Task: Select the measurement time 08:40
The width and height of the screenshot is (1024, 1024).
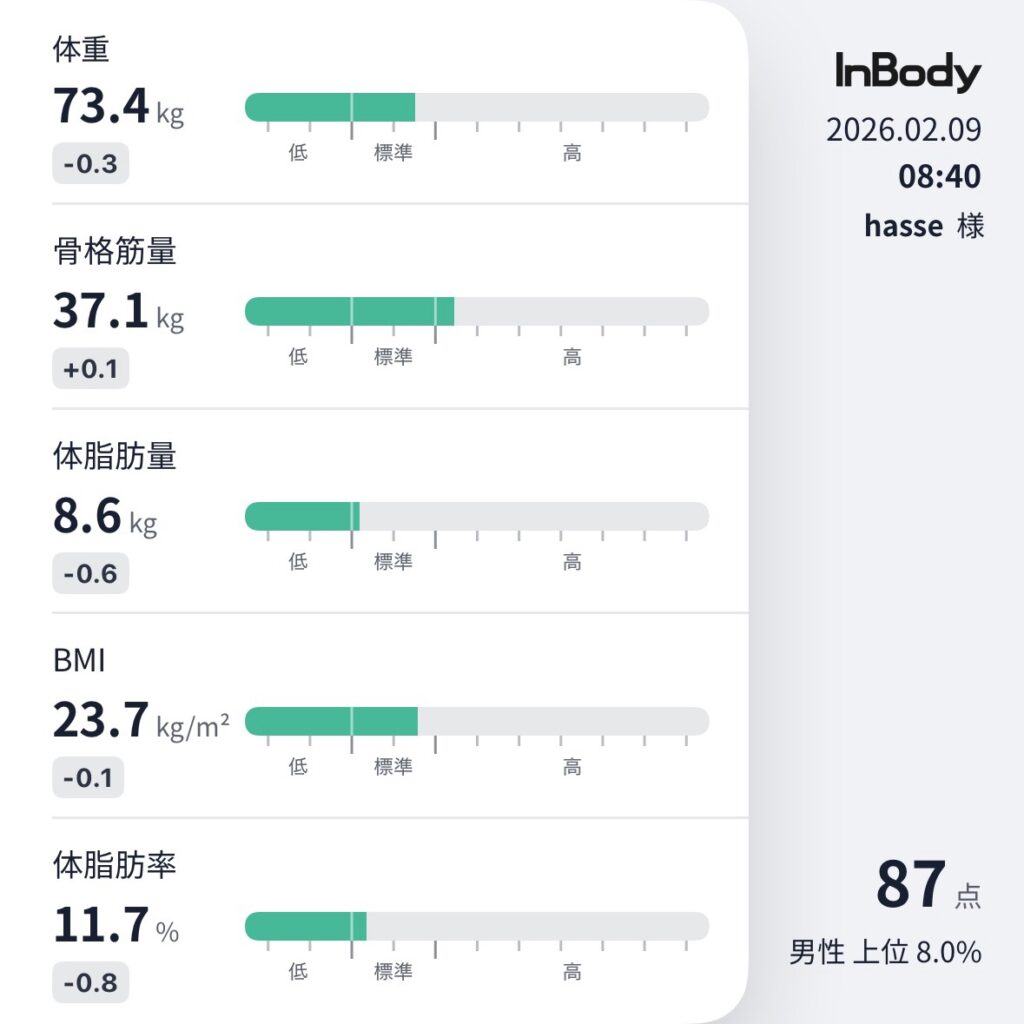Action: [939, 177]
